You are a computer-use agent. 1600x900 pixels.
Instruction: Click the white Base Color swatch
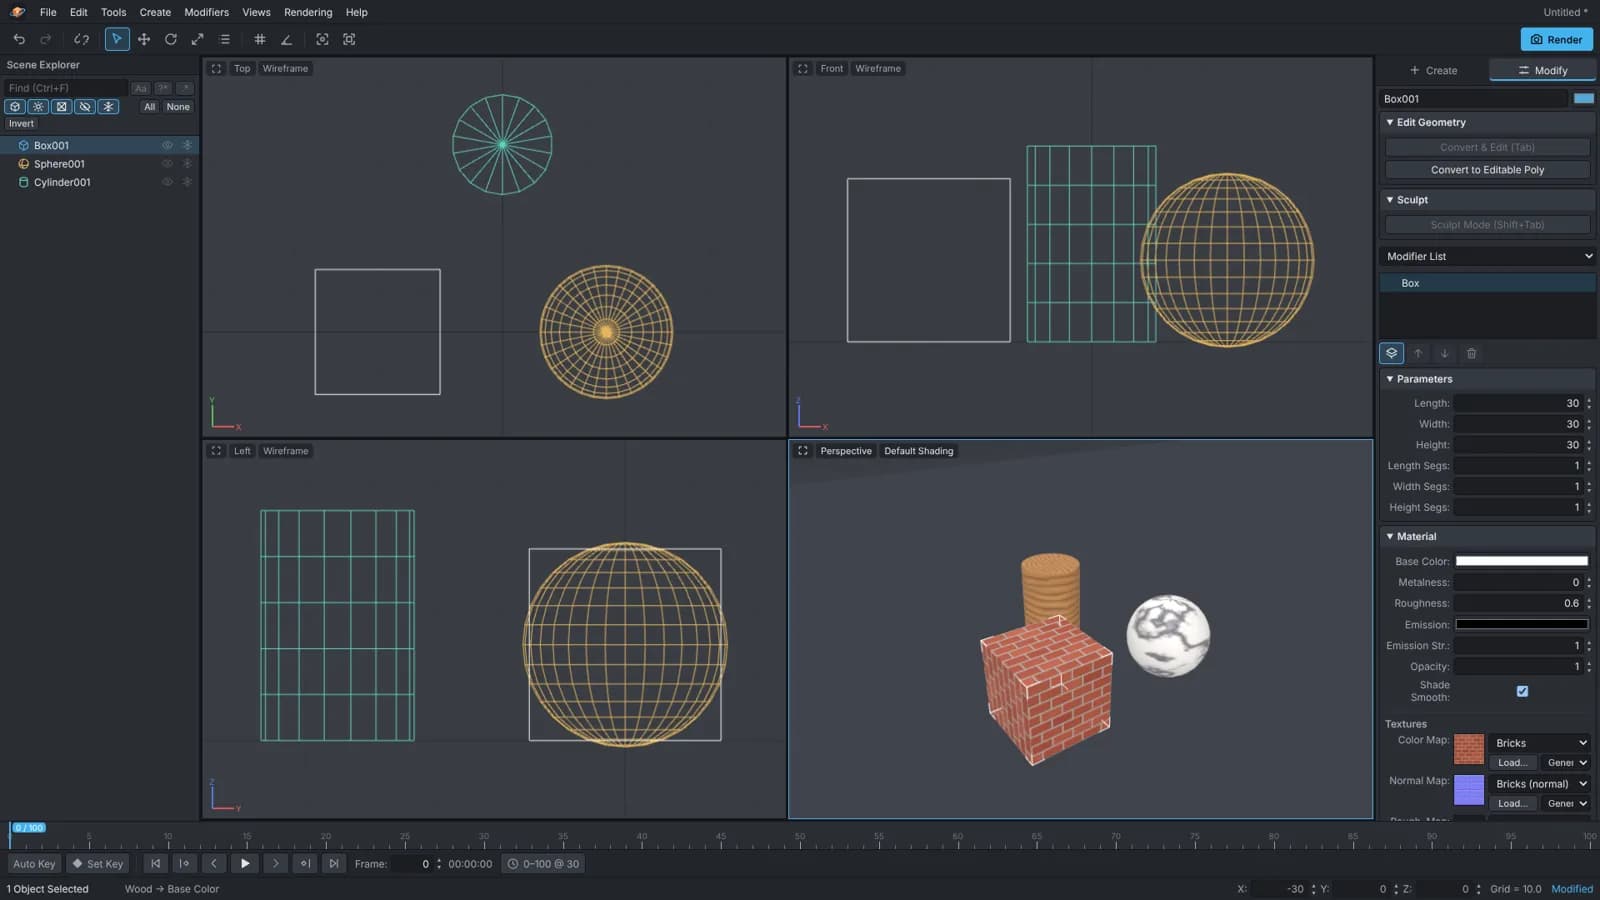pos(1521,561)
